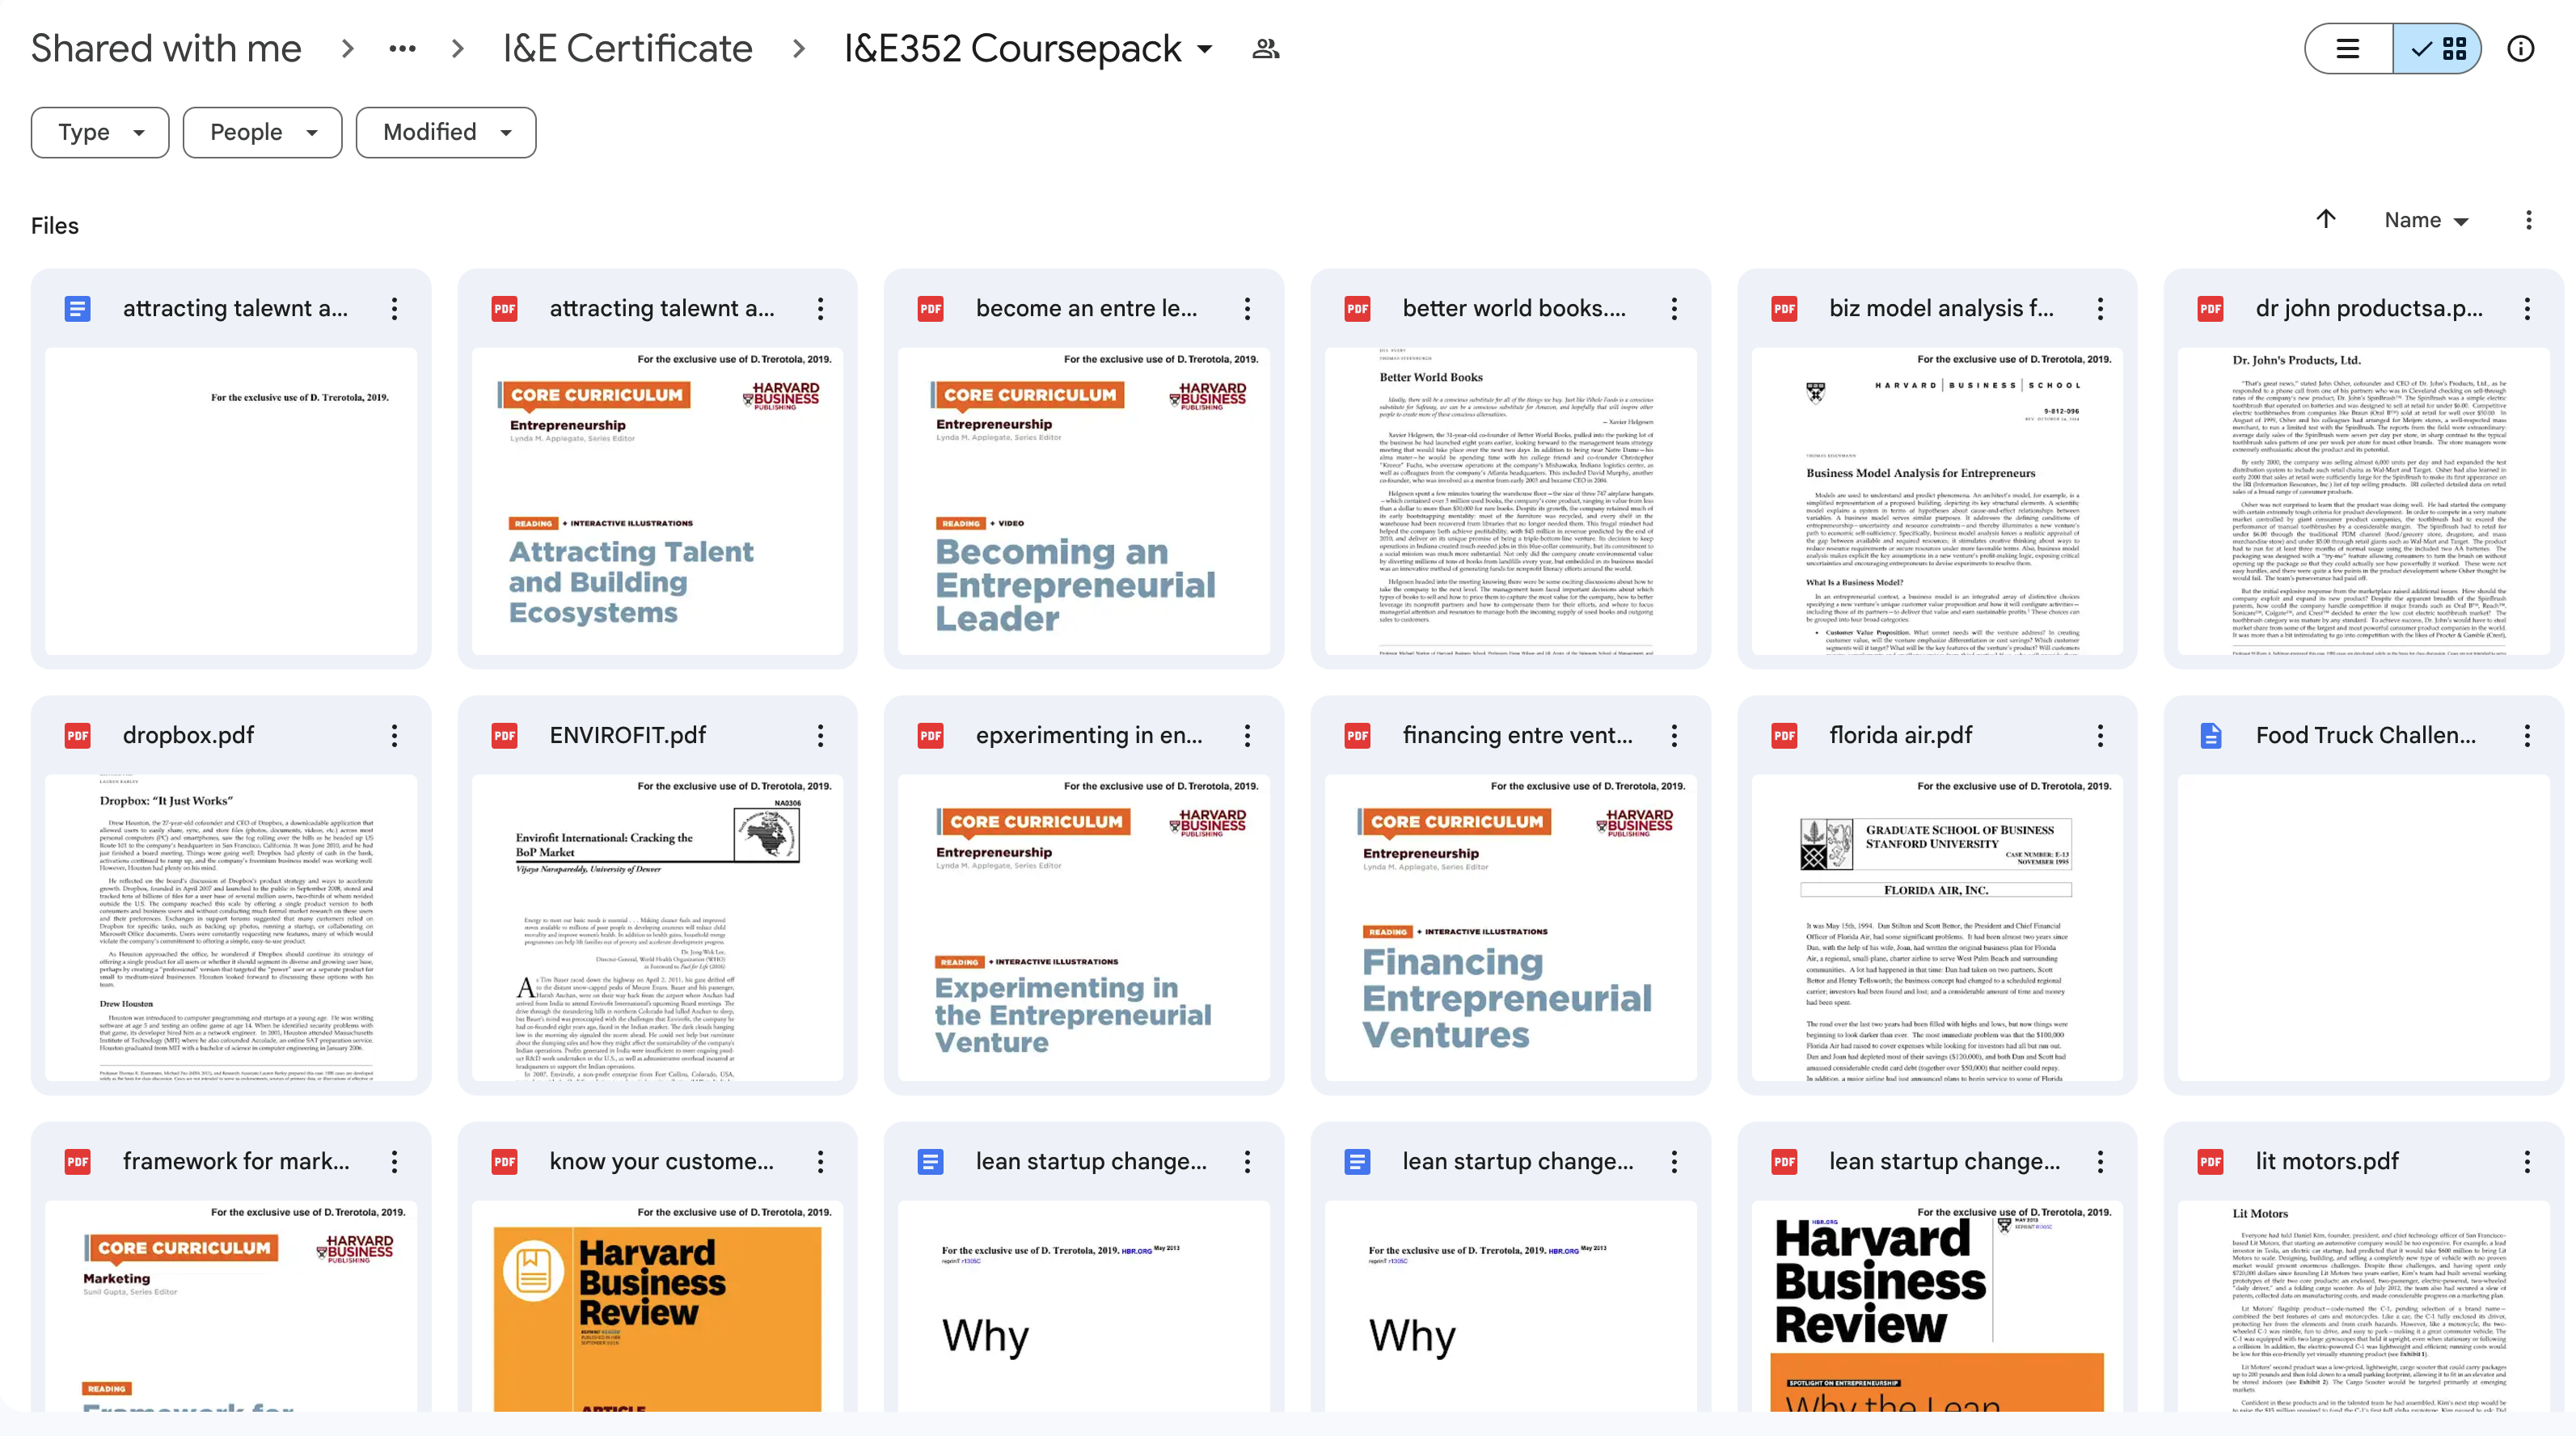This screenshot has height=1436, width=2576.
Task: Select the grid layout view
Action: (x=2438, y=48)
